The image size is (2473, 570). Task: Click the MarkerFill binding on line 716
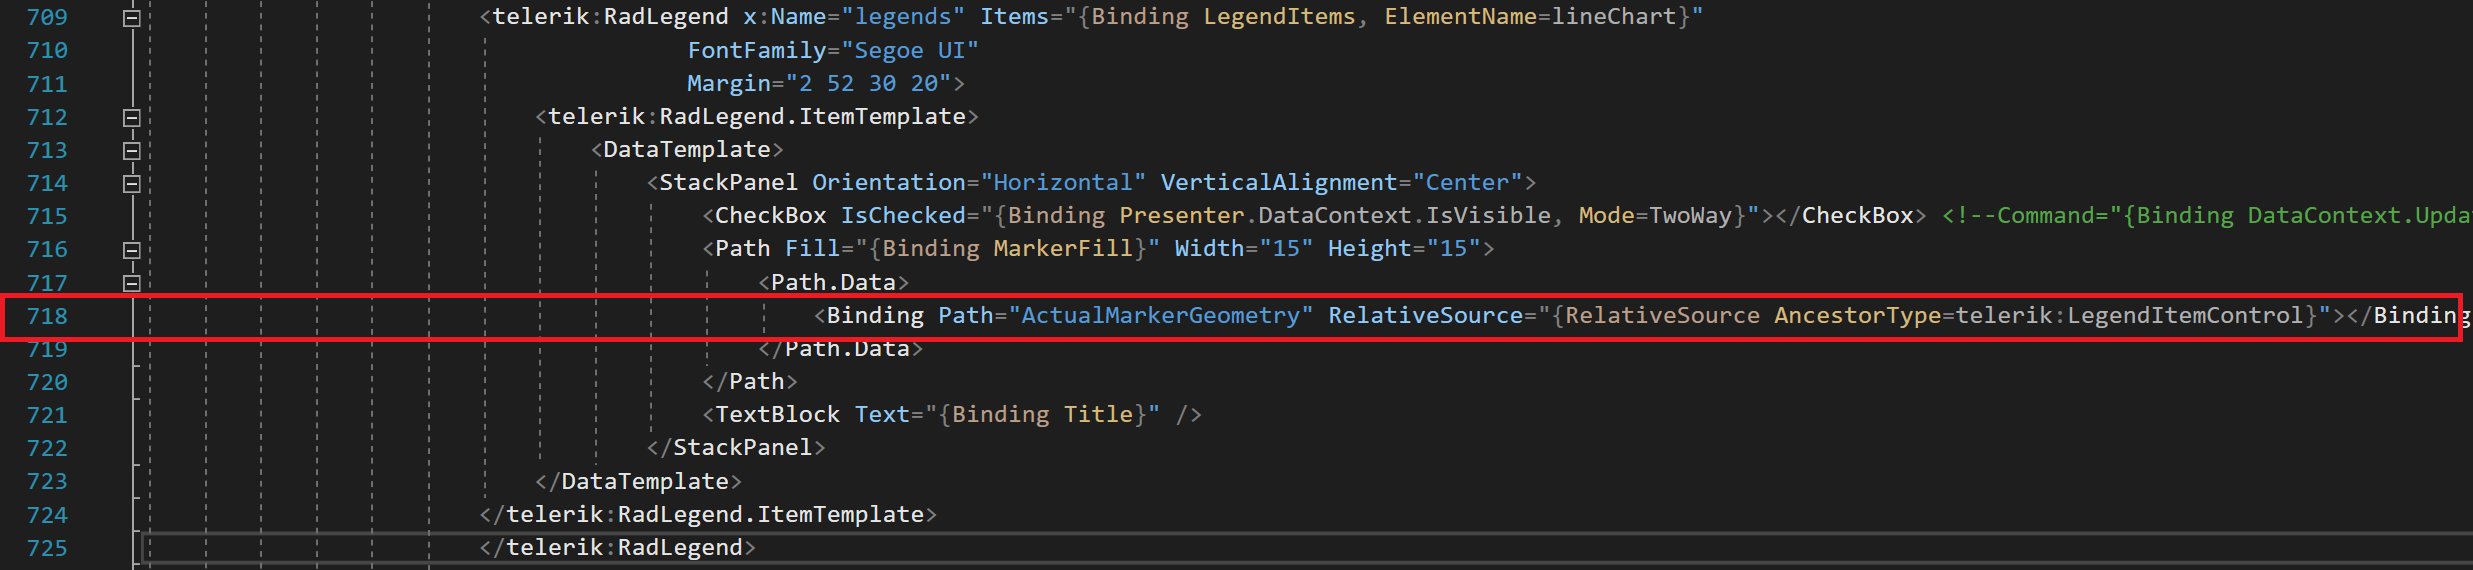[x=1063, y=249]
